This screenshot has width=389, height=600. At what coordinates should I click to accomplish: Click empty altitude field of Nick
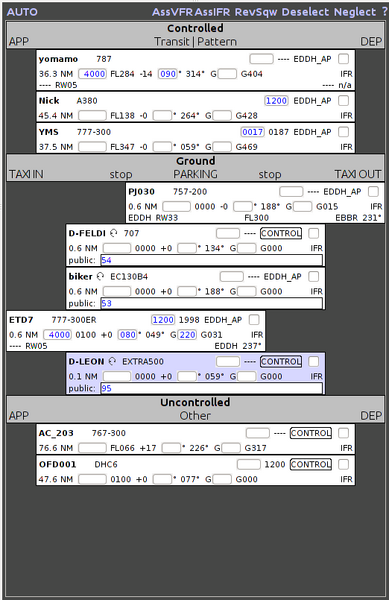[x=92, y=115]
